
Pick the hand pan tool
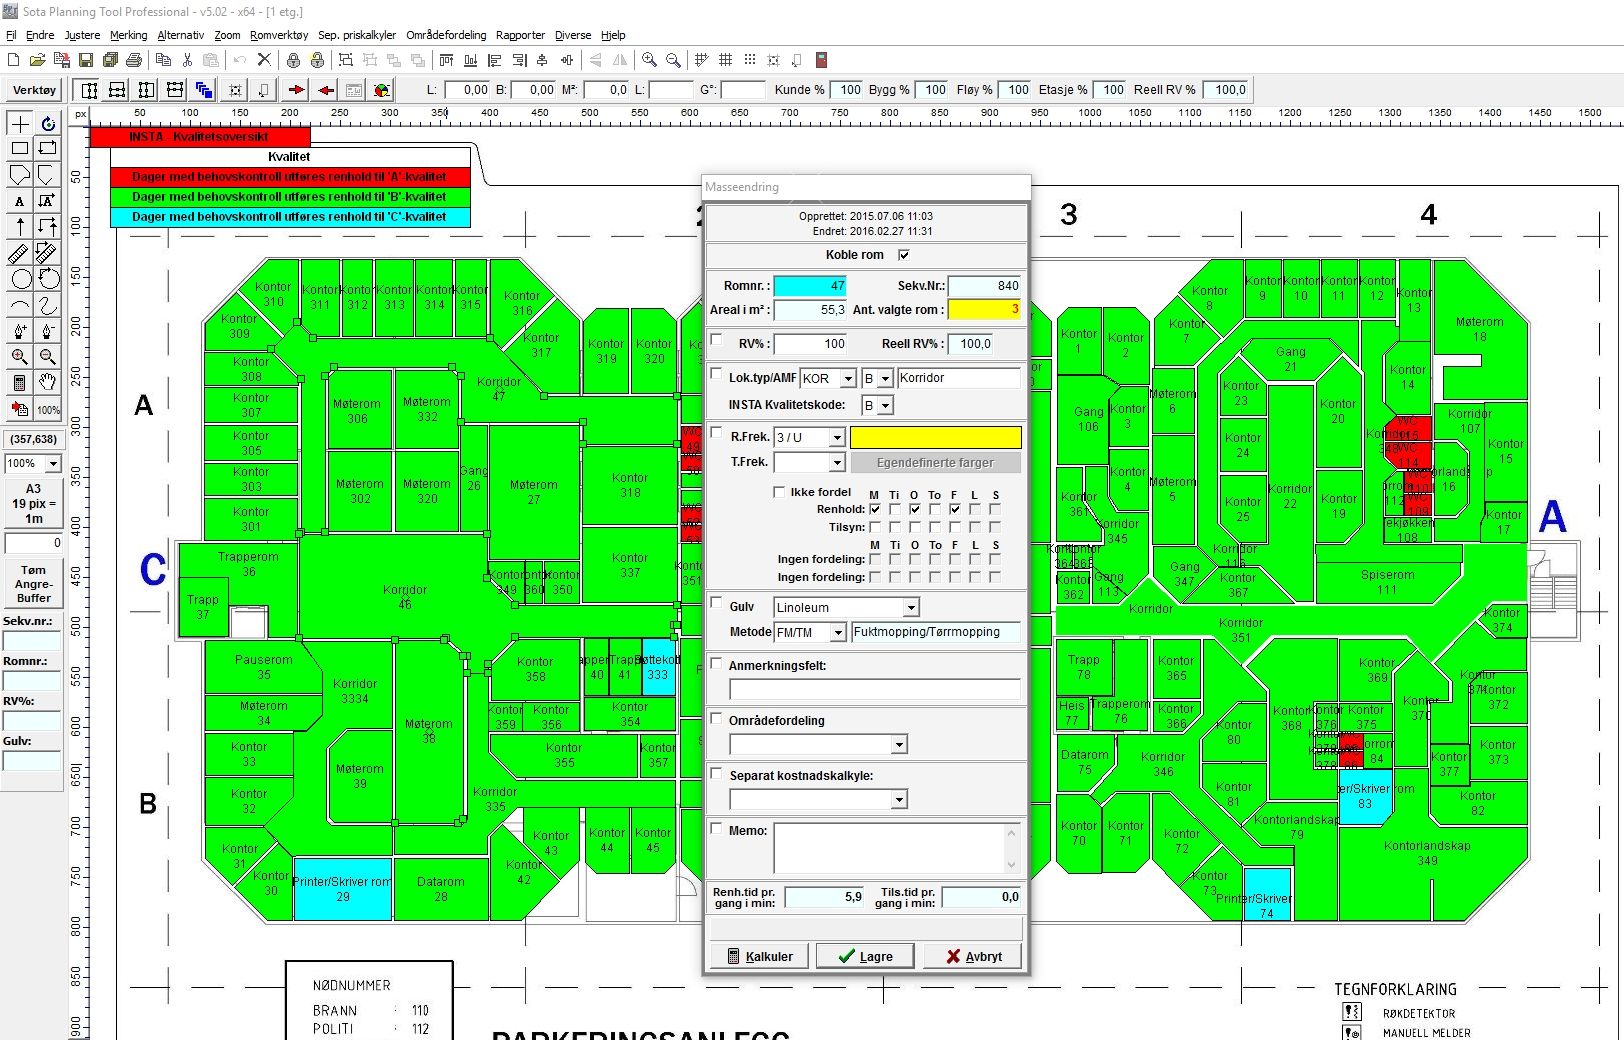click(x=47, y=382)
